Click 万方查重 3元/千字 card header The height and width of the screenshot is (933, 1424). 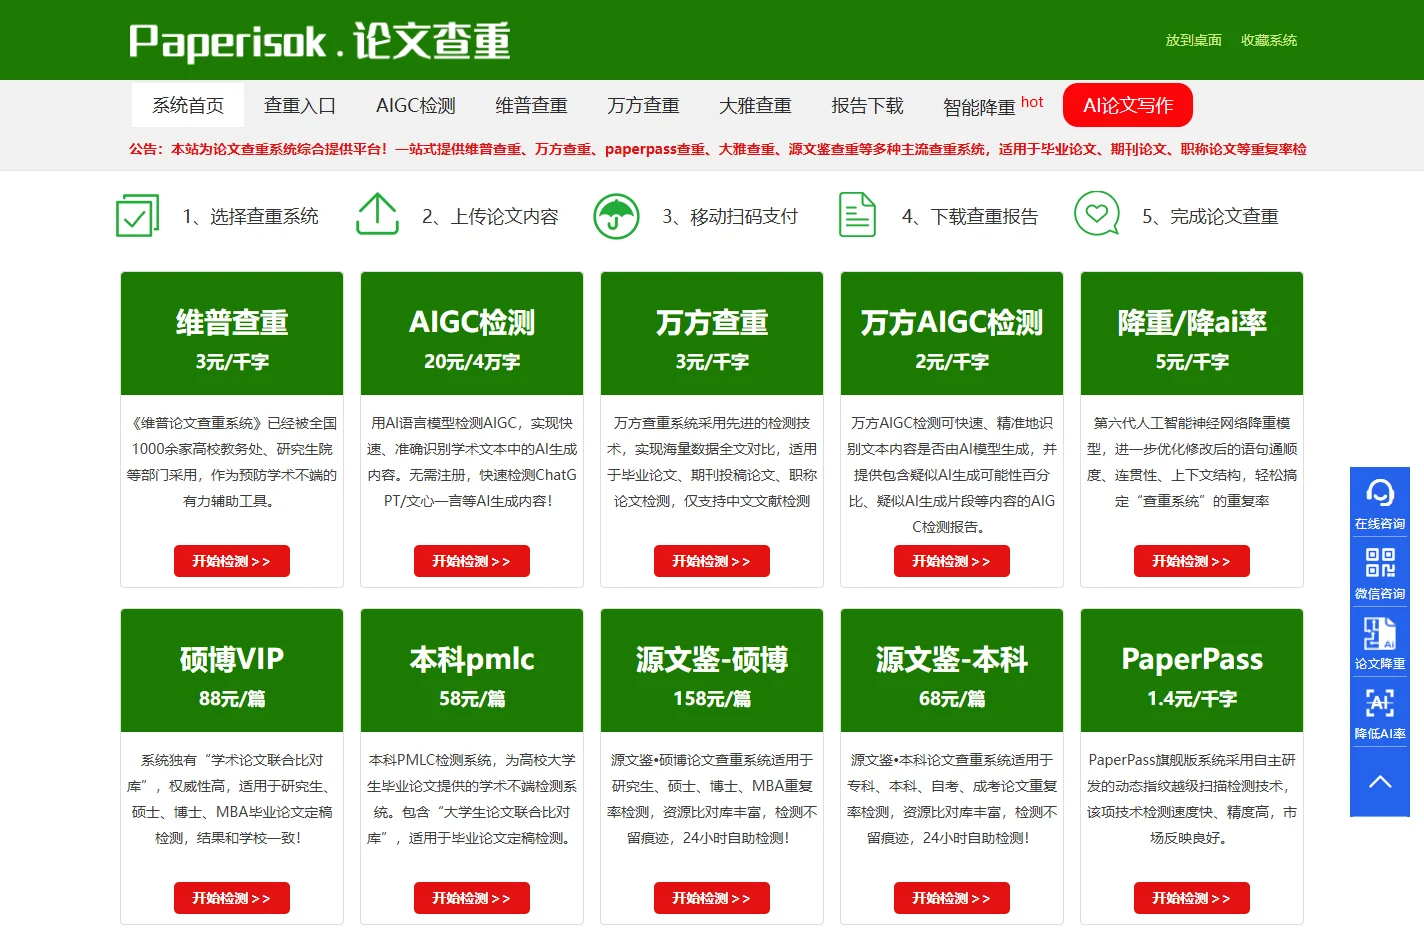tap(712, 334)
